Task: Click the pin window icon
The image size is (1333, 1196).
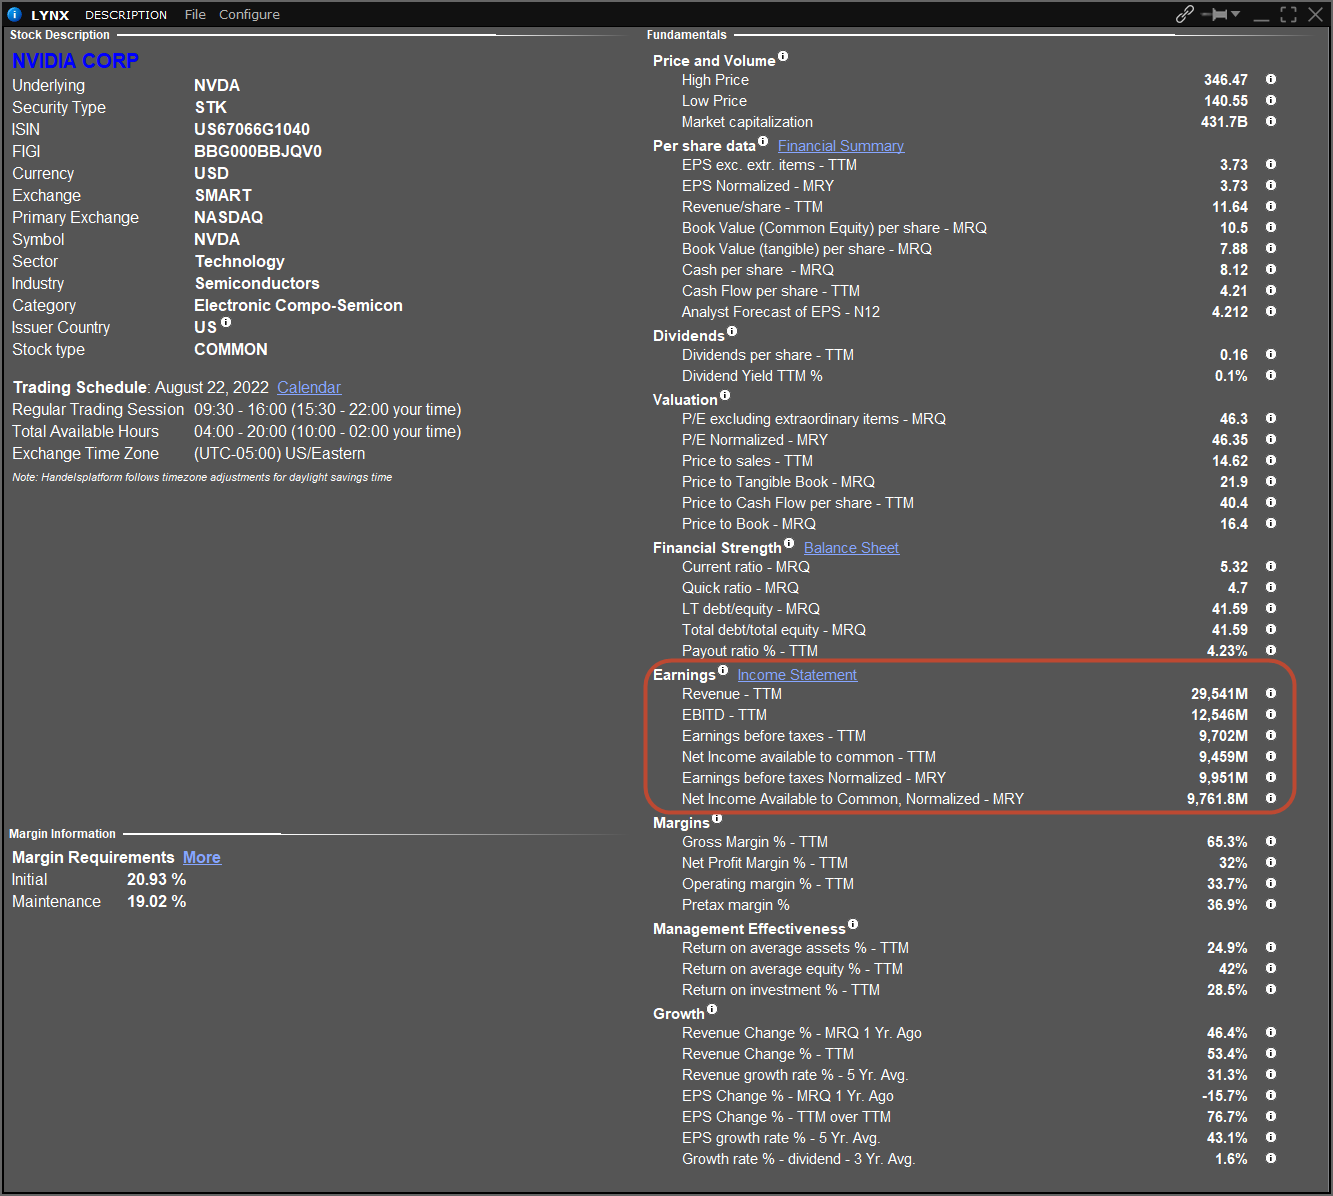Action: point(1215,14)
